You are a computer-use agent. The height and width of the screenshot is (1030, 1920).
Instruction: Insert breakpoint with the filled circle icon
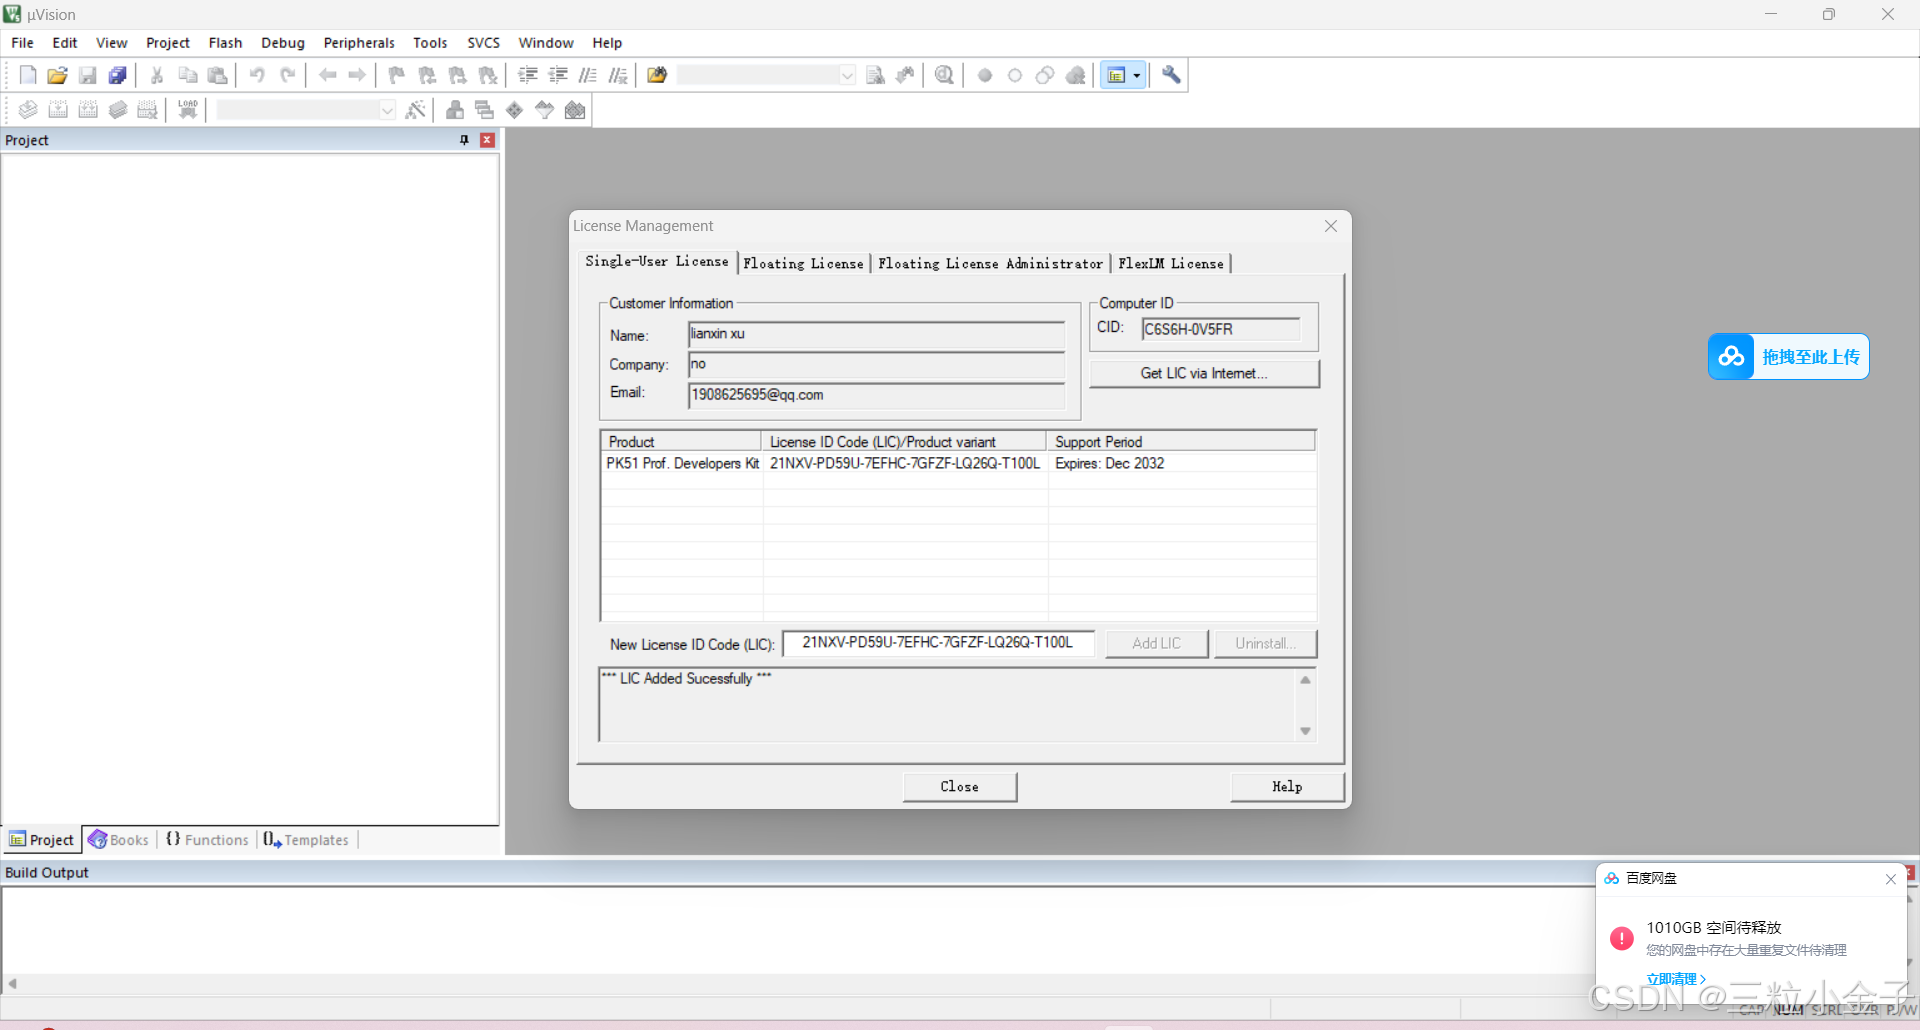[x=985, y=75]
